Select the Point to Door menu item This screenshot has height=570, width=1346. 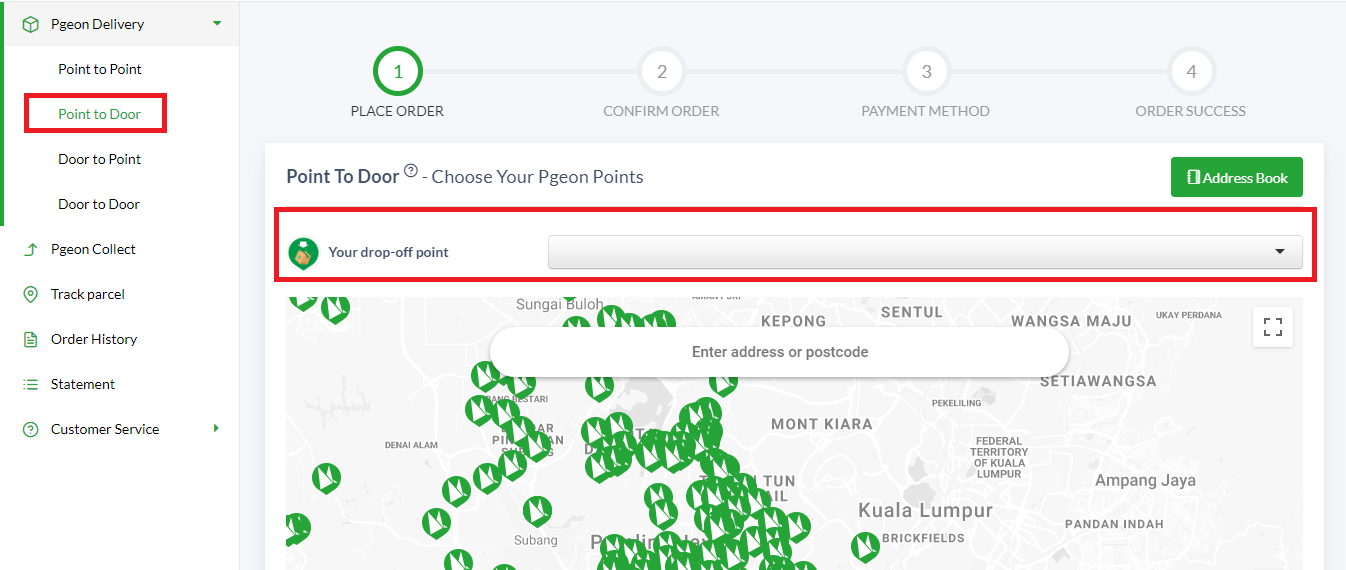coord(99,114)
